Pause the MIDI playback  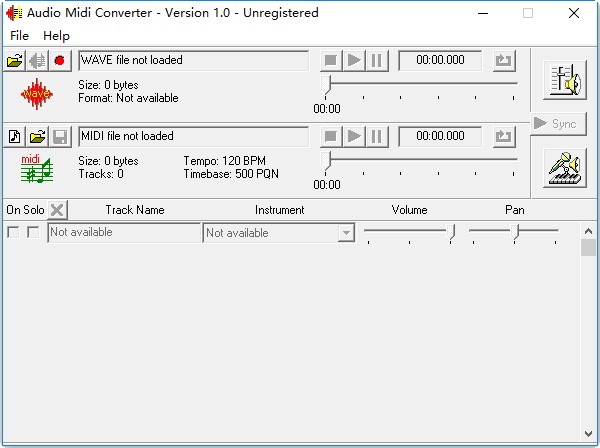pyautogui.click(x=376, y=136)
